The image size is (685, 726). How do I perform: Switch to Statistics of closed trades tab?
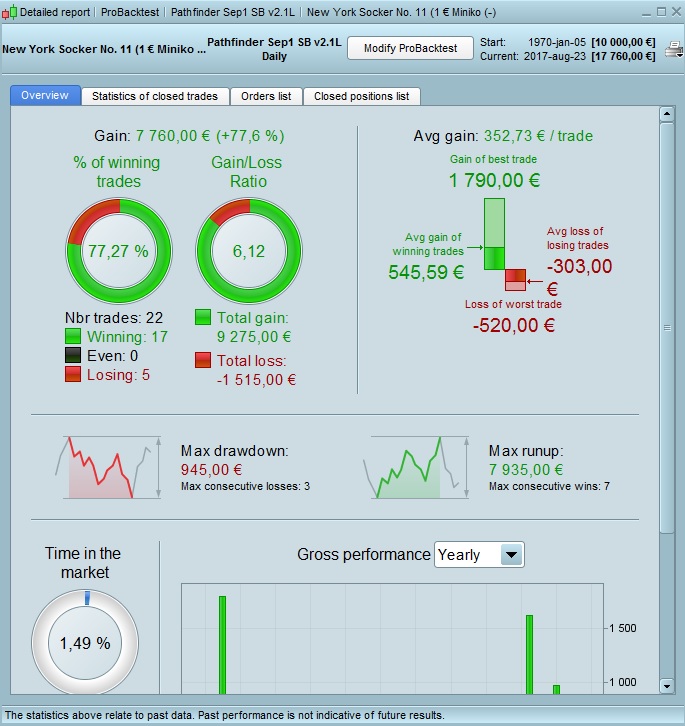pyautogui.click(x=155, y=96)
